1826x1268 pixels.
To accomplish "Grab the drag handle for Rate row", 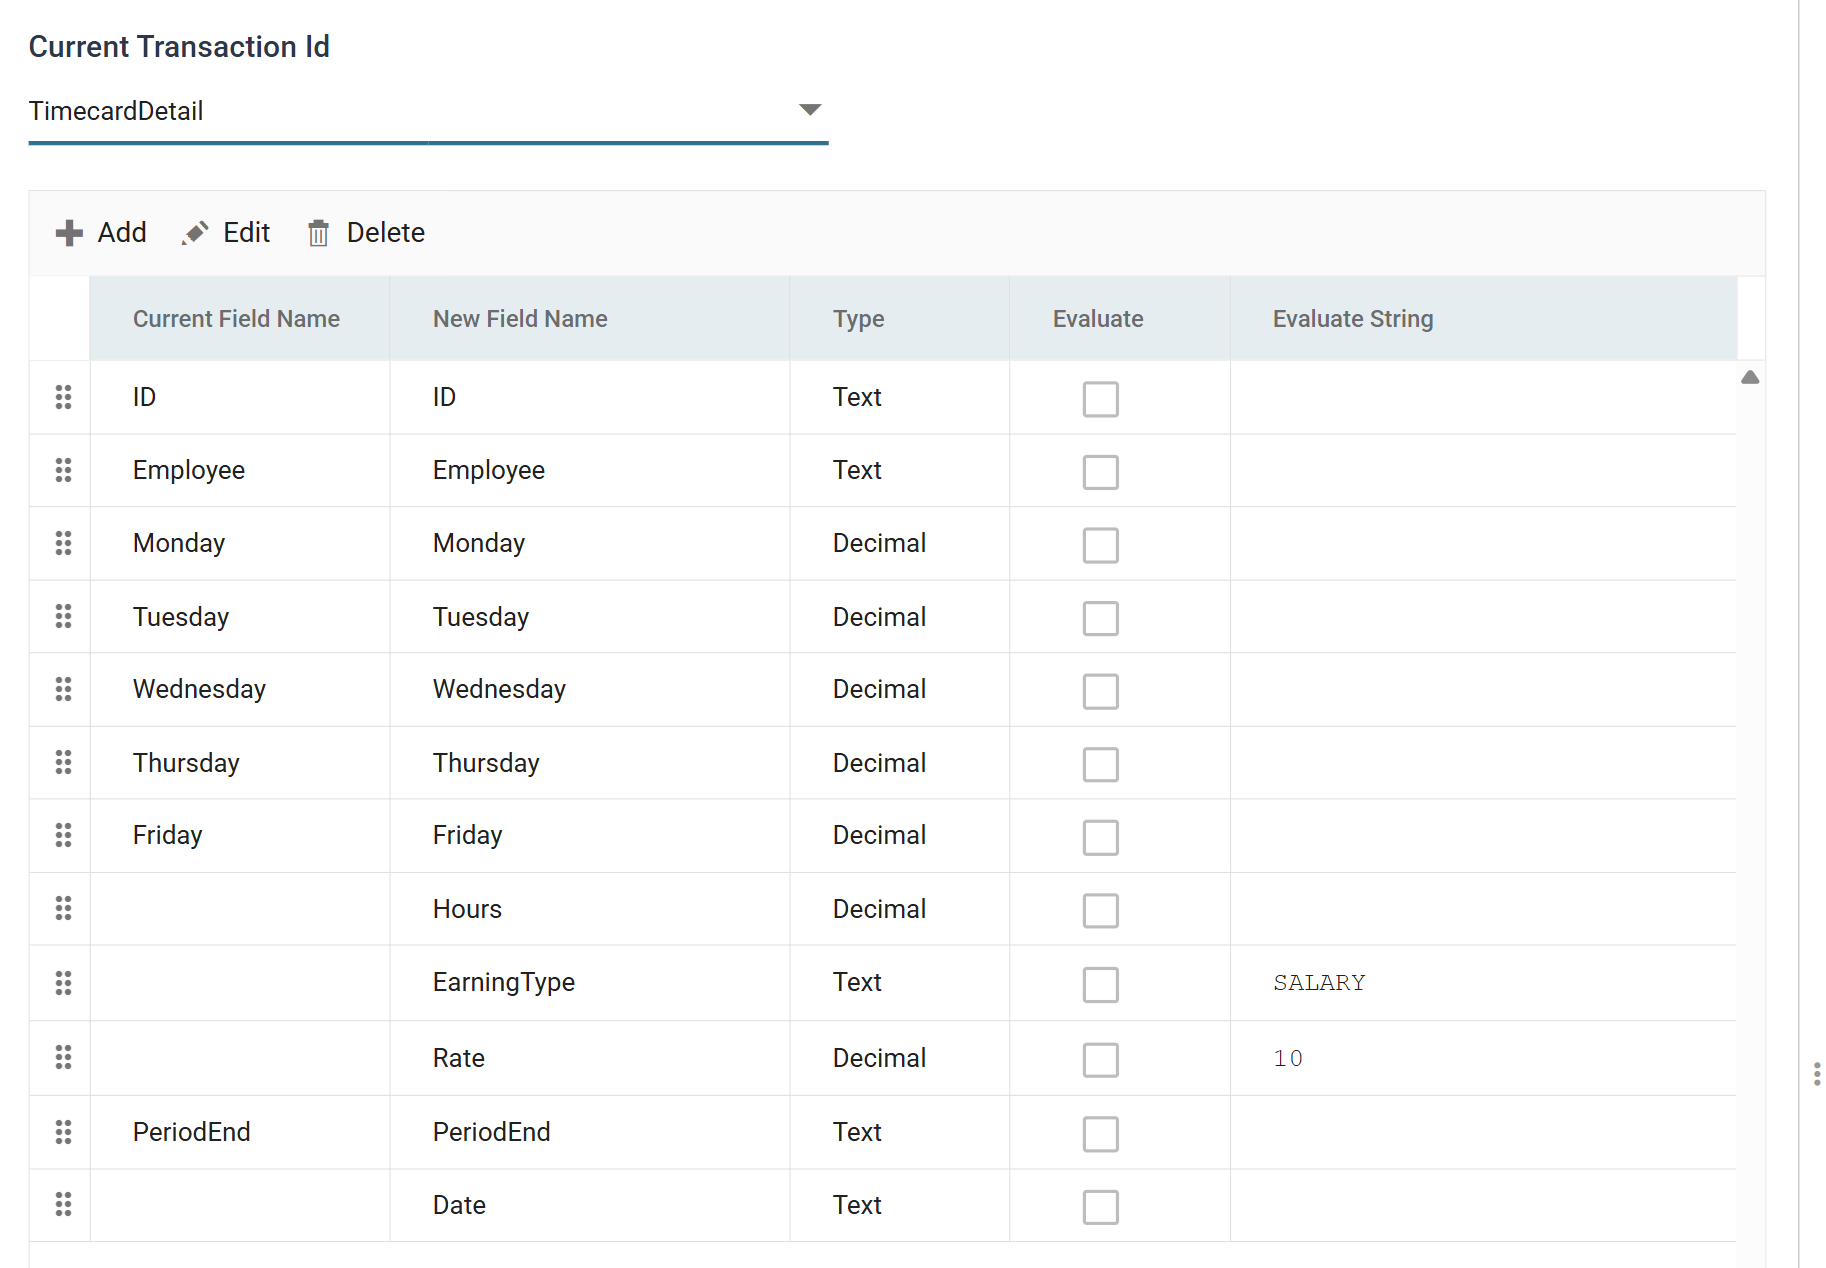I will click(x=63, y=1057).
